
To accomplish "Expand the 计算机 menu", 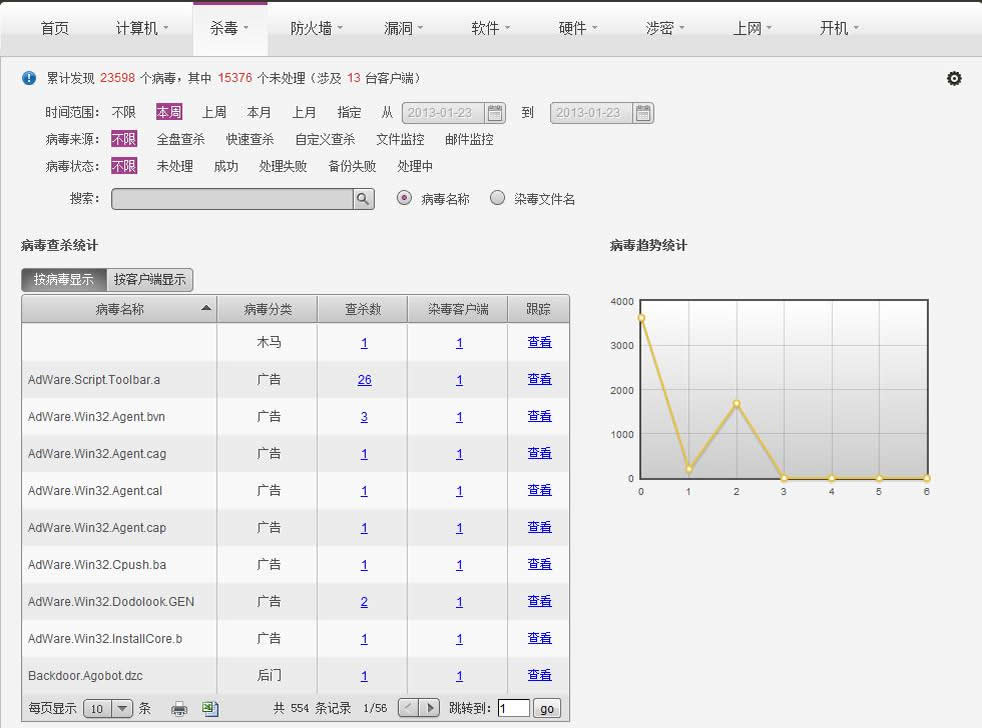I will (142, 28).
